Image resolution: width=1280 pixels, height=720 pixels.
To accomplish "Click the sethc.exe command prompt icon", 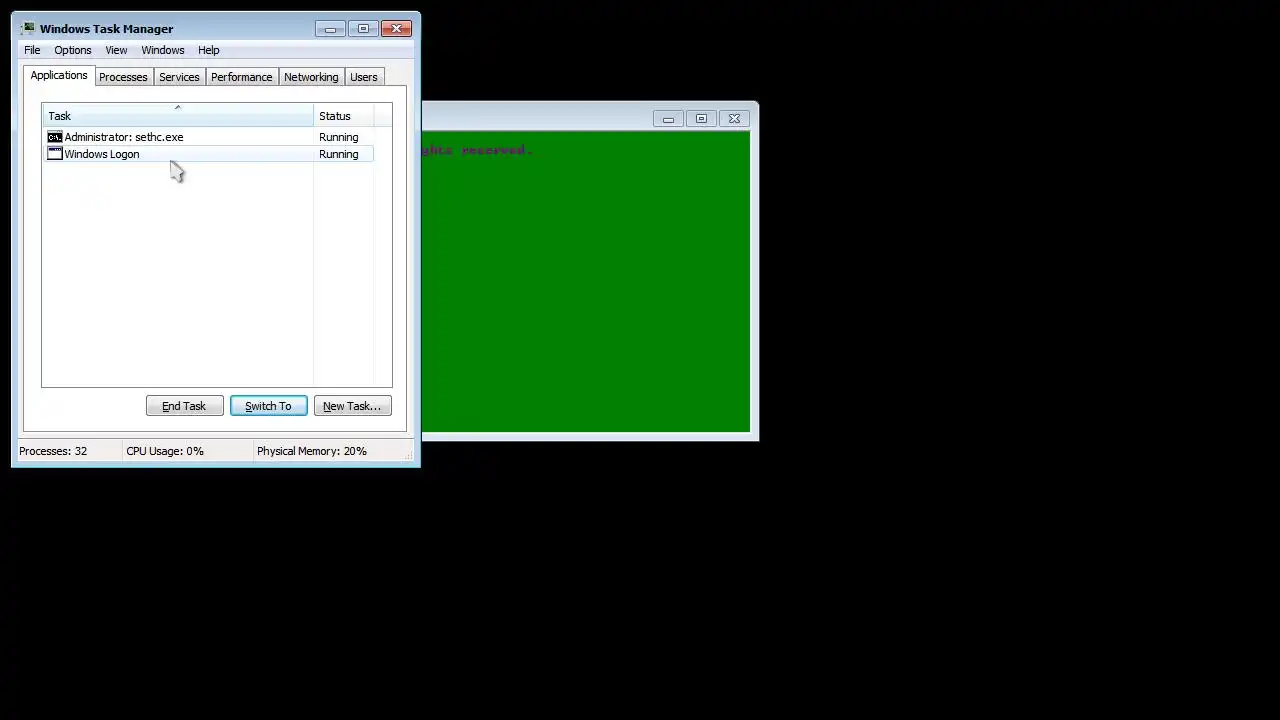I will [x=55, y=137].
